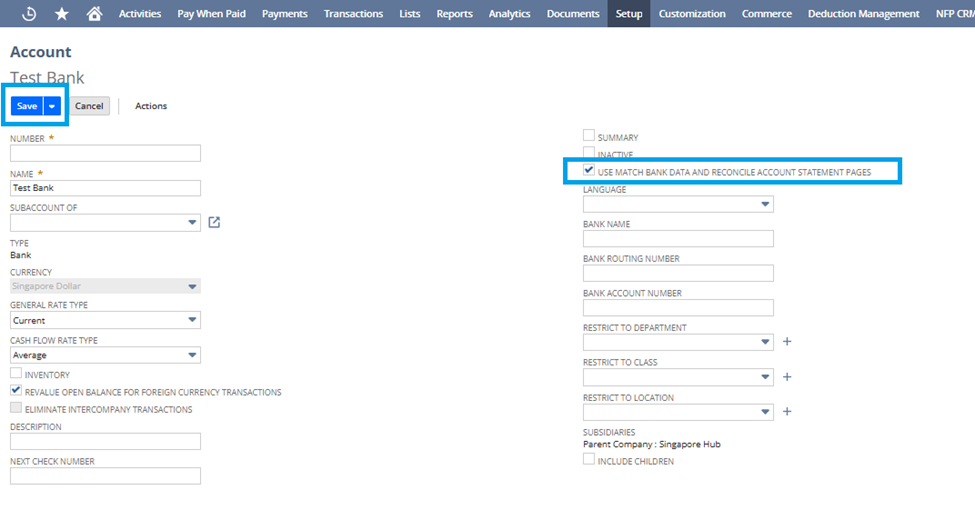Focus the Number input field
Image resolution: width=975 pixels, height=530 pixels.
[x=105, y=153]
